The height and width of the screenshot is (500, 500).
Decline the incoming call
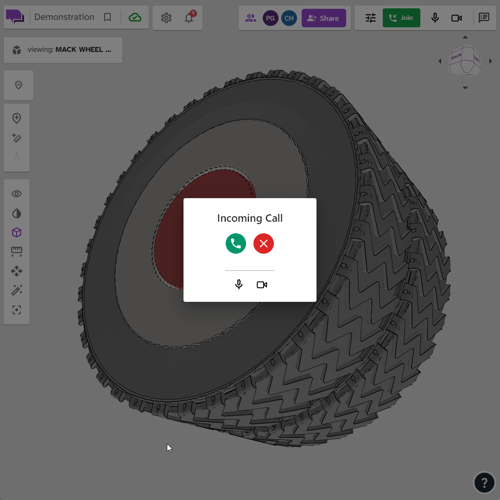[x=263, y=244]
